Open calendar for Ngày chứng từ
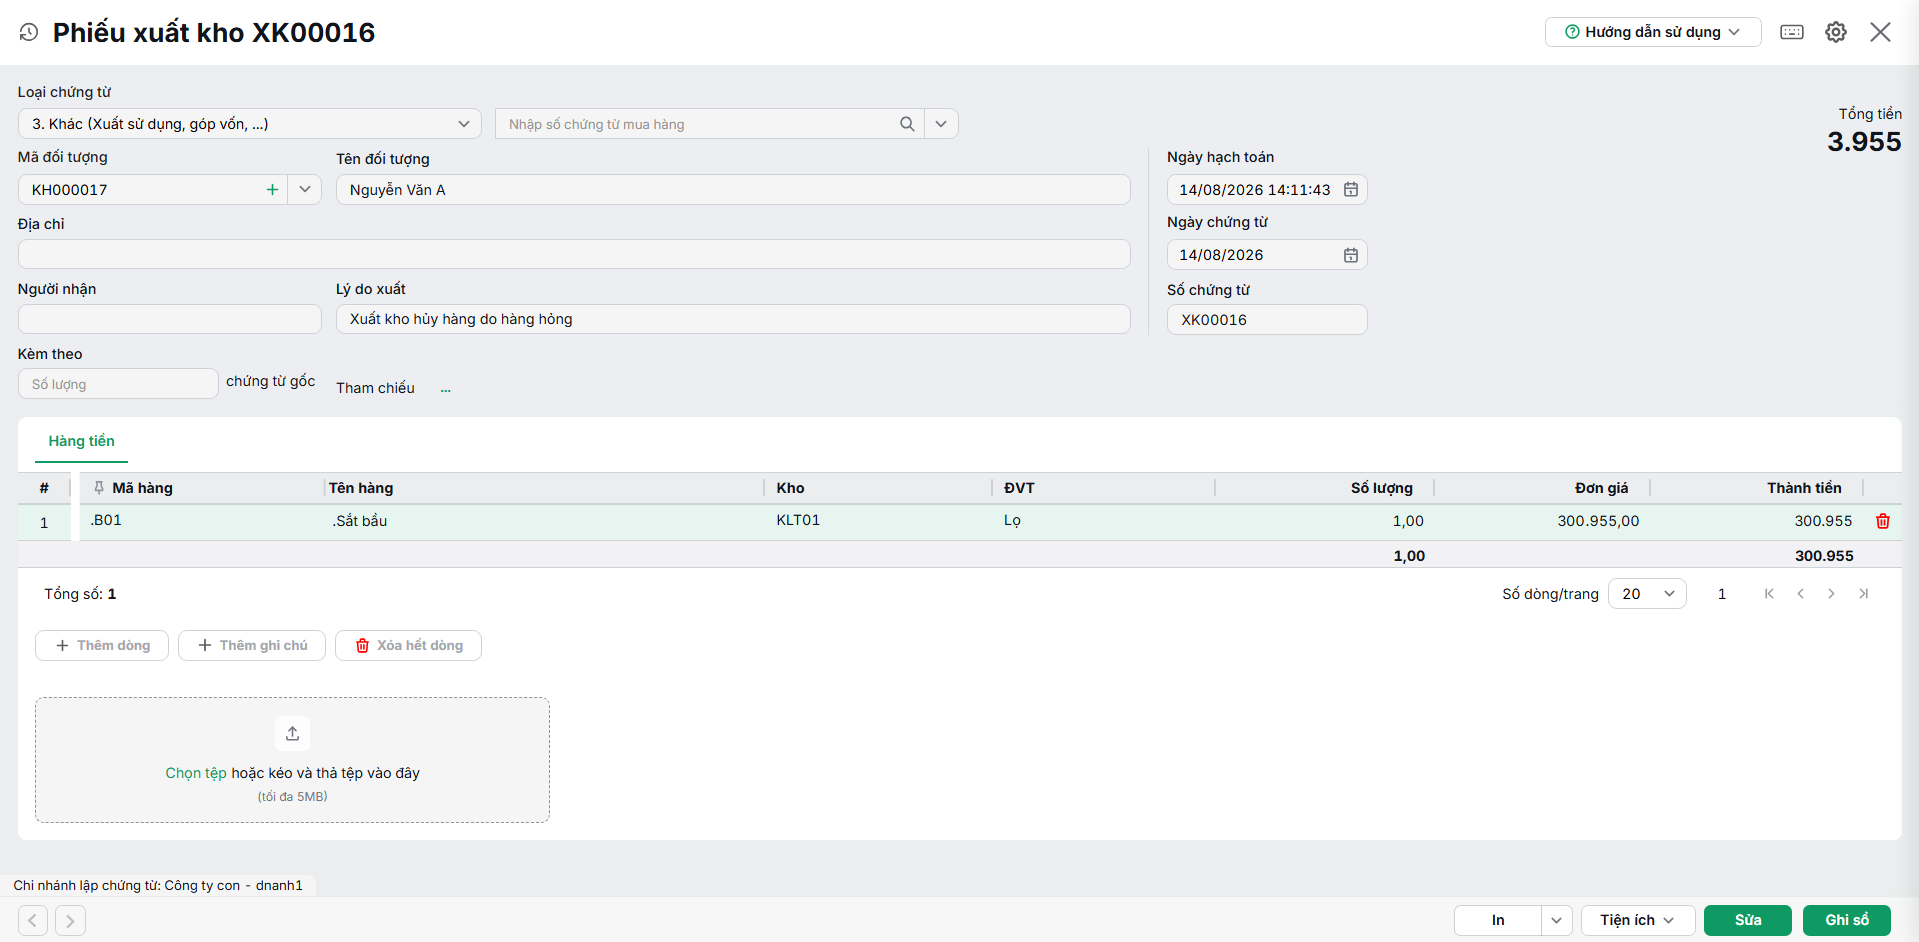The width and height of the screenshot is (1919, 942). tap(1351, 255)
